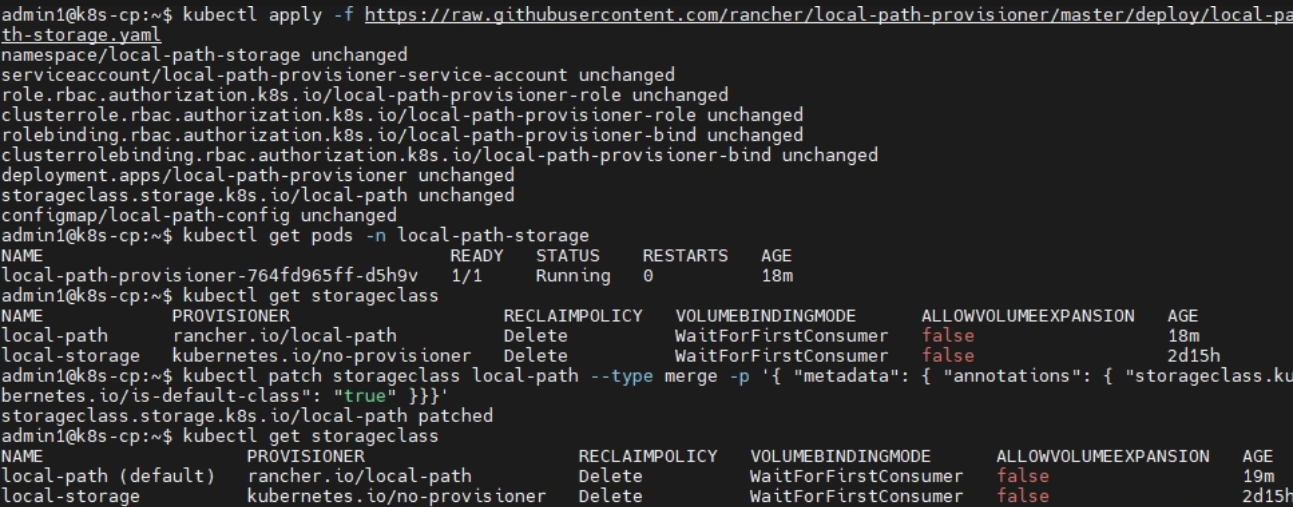Click the '19m' age value
This screenshot has width=1293, height=507.
click(x=1258, y=476)
